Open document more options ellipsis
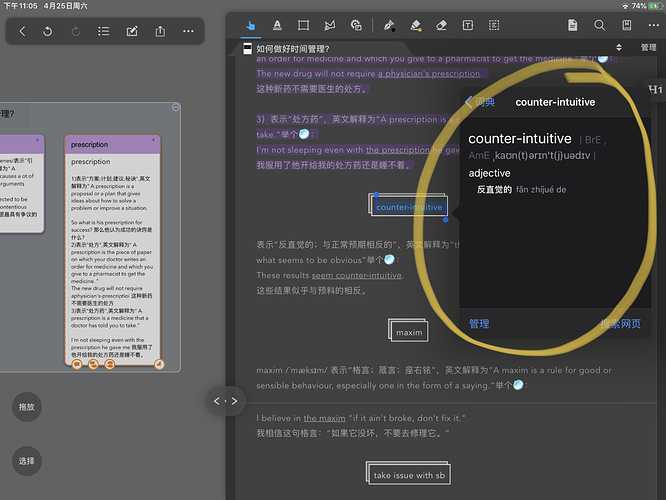Image resolution: width=666 pixels, height=500 pixels. tap(654, 25)
